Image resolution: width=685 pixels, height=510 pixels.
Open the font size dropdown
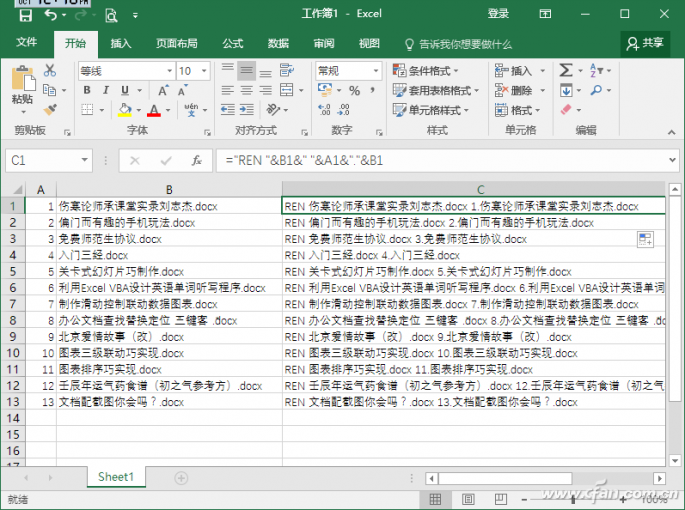(x=204, y=71)
